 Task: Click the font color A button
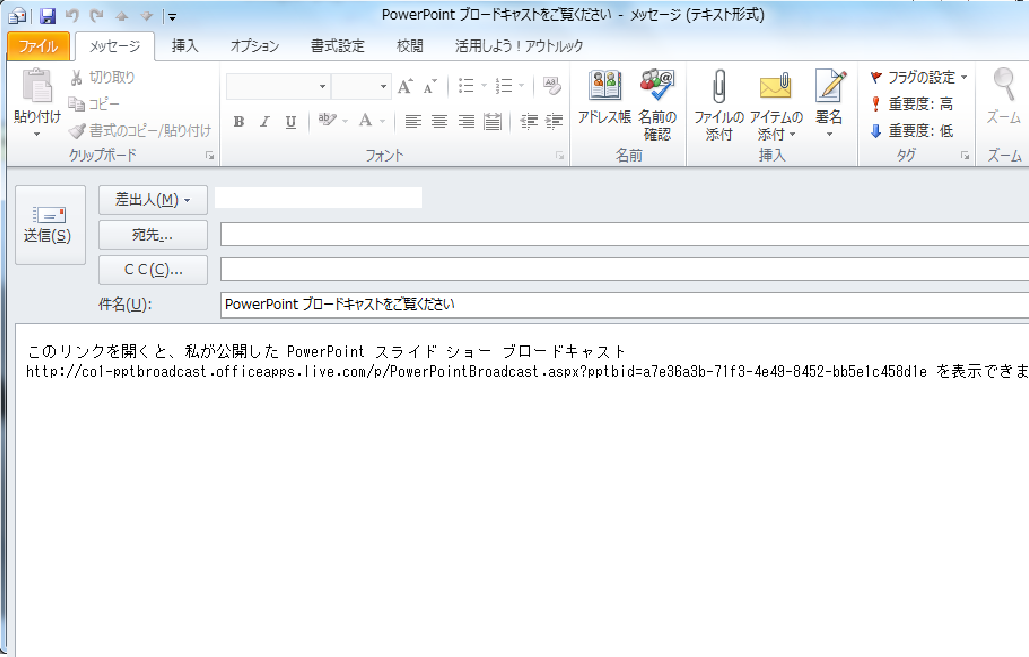pyautogui.click(x=366, y=121)
